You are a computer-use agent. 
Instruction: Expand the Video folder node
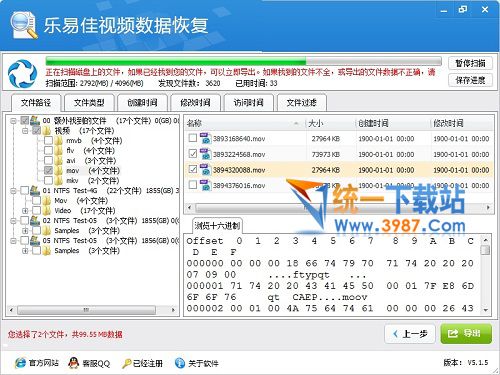[25, 211]
